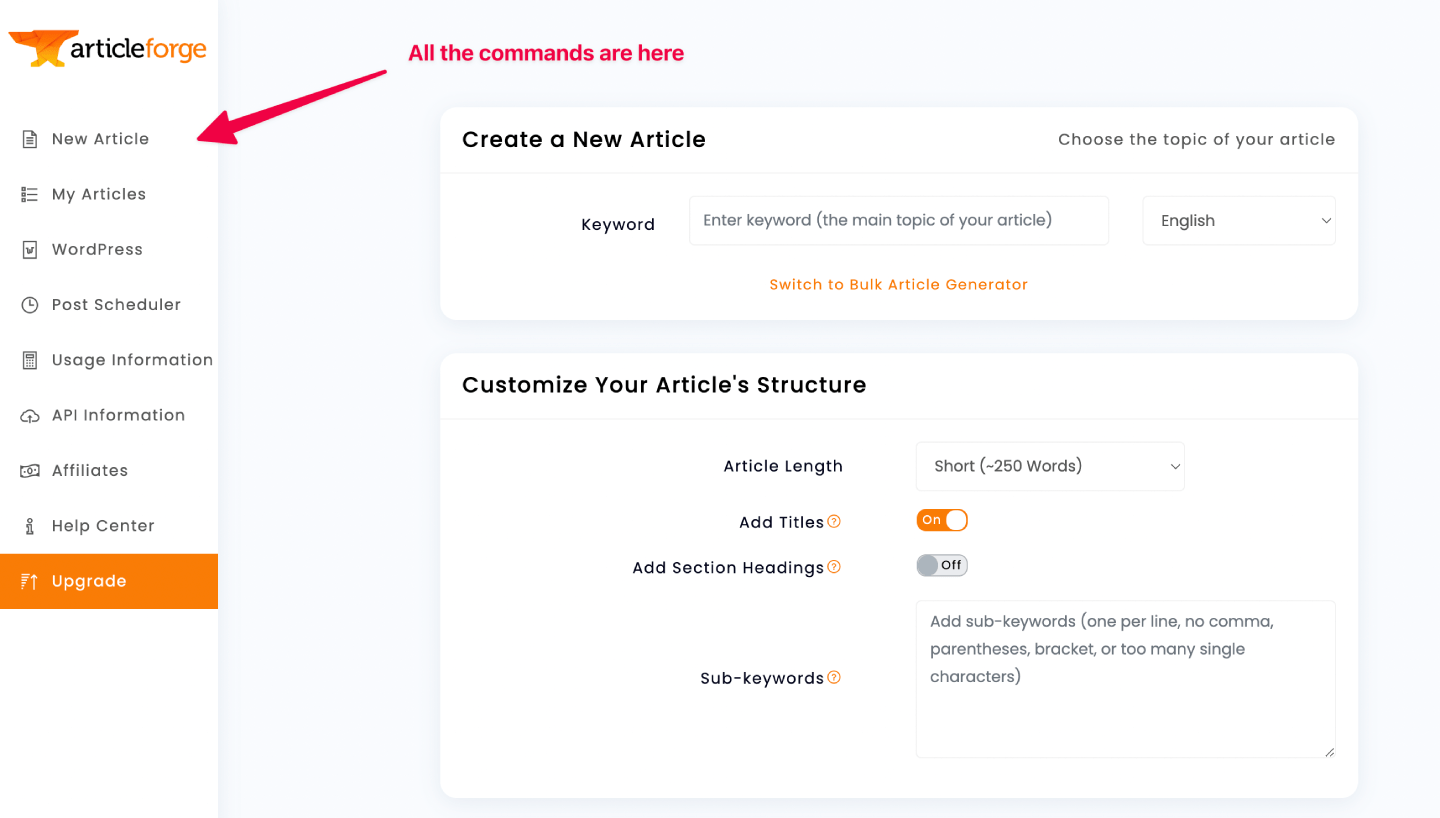This screenshot has width=1440, height=818.
Task: Click the WordPress sidebar icon
Action: pos(30,250)
